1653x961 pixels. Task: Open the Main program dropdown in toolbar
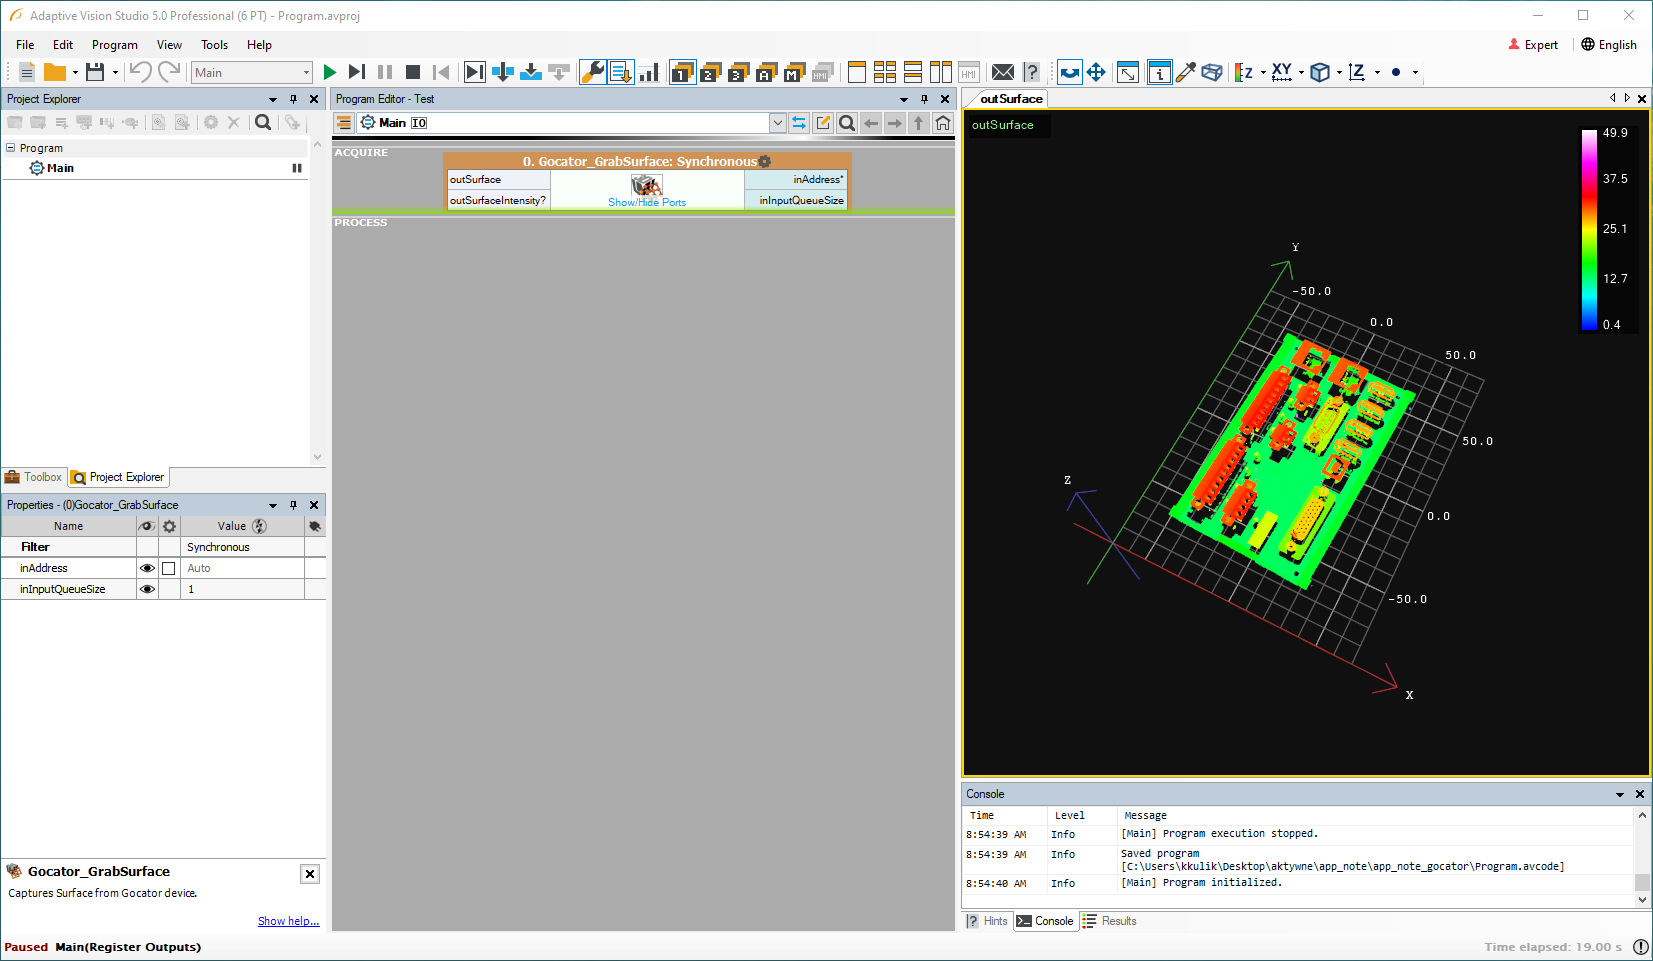[x=306, y=72]
